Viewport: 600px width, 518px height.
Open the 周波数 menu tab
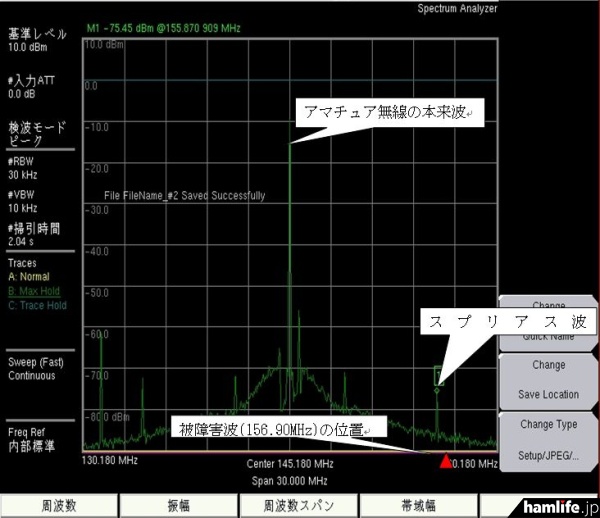coord(60,506)
